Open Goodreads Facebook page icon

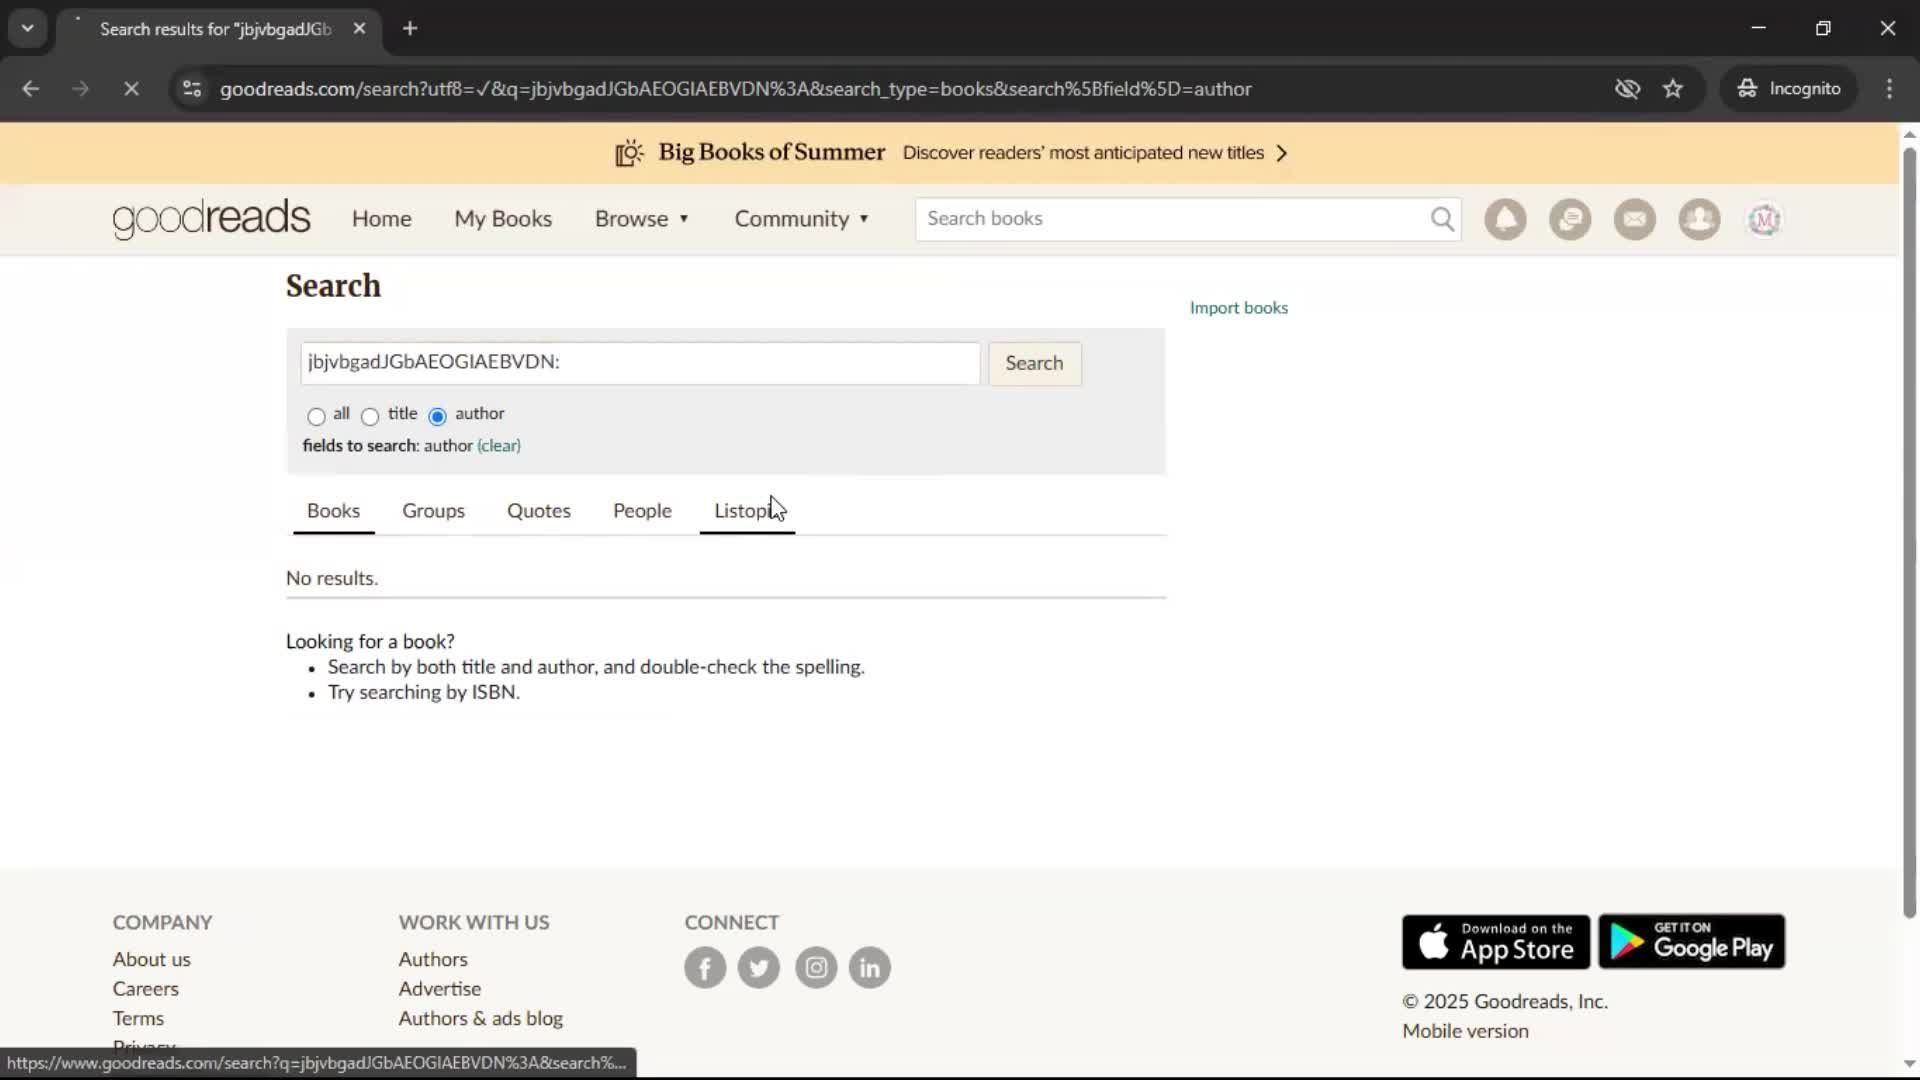coord(705,967)
